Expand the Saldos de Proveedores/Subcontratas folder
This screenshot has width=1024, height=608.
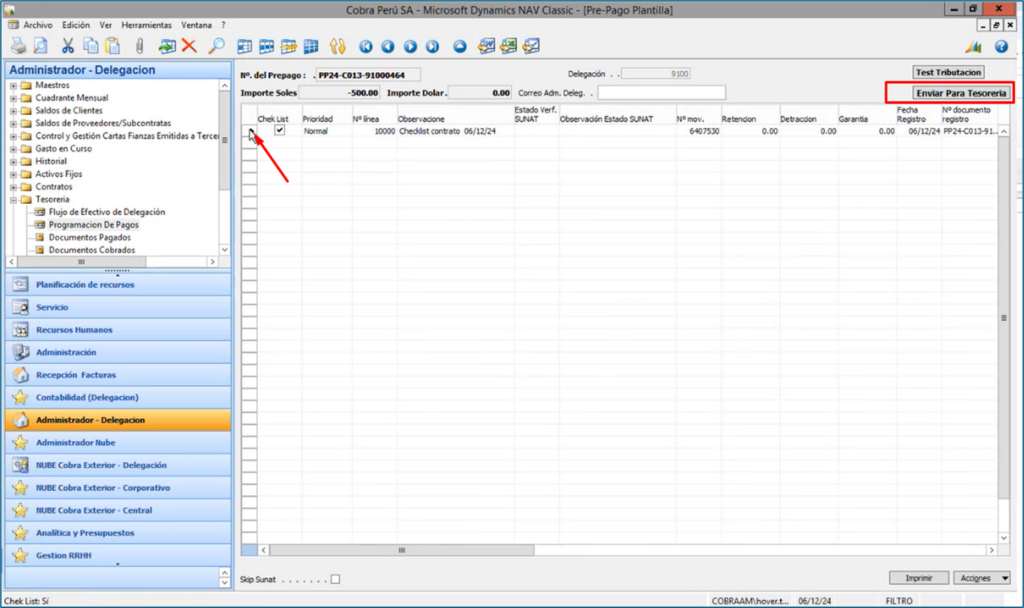pos(13,123)
